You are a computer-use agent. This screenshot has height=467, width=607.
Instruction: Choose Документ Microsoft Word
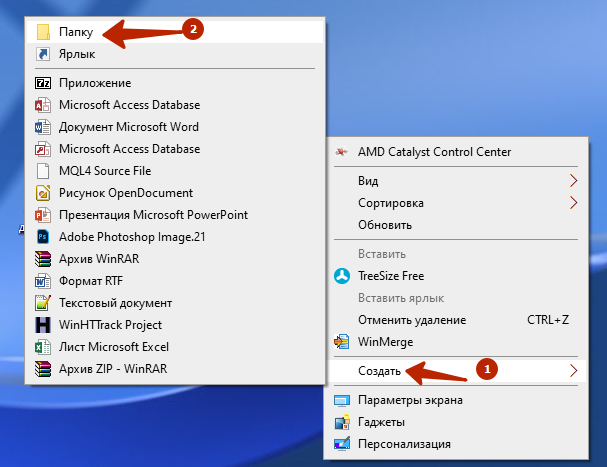(x=175, y=127)
